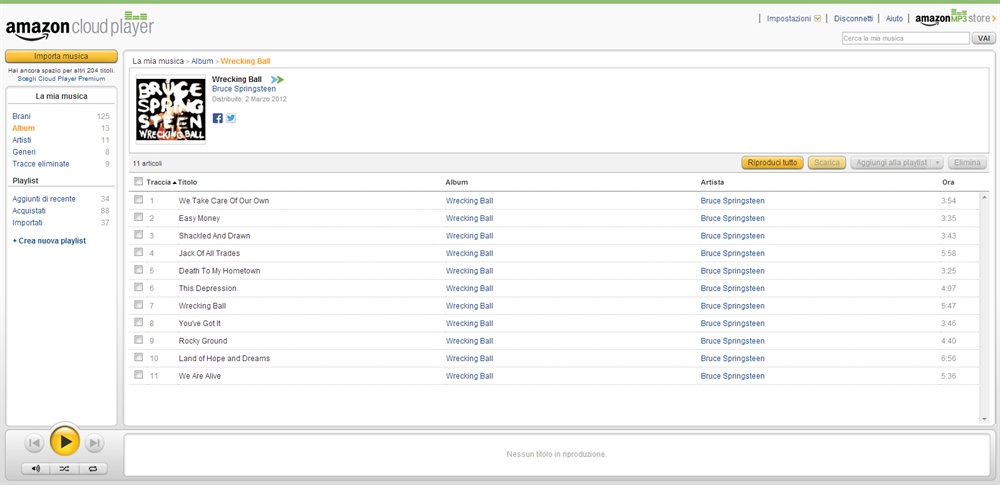The image size is (1000, 485).
Task: Click the green arrows beside Wrecking Ball title
Action: tap(277, 80)
